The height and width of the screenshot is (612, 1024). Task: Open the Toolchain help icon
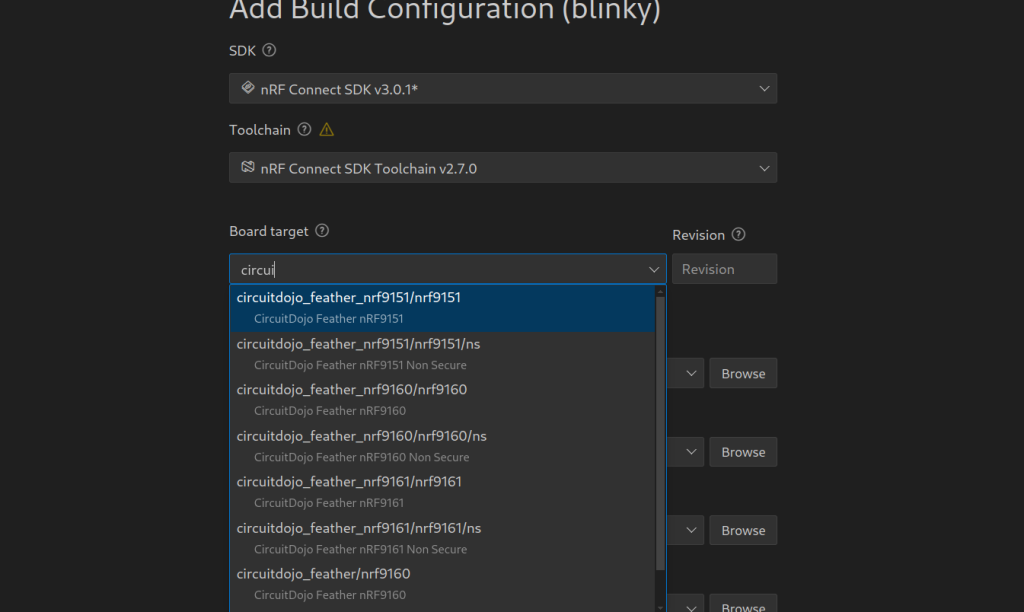point(304,129)
